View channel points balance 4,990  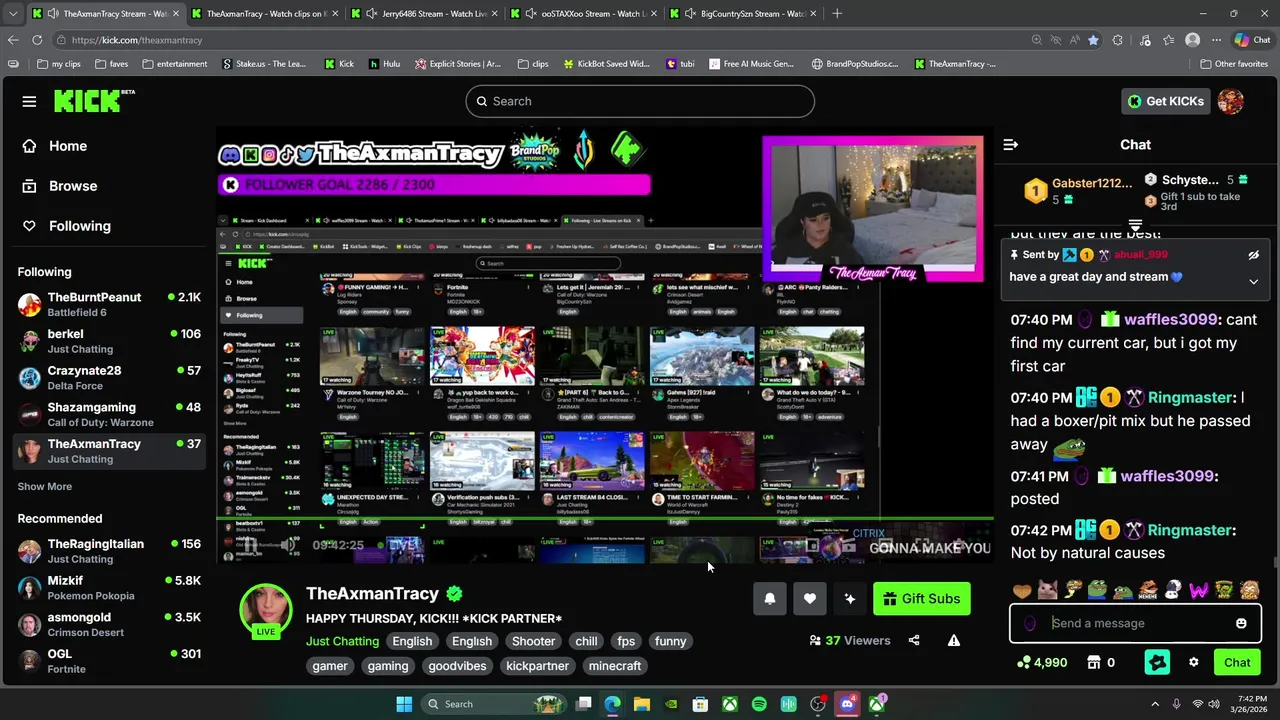click(1041, 662)
